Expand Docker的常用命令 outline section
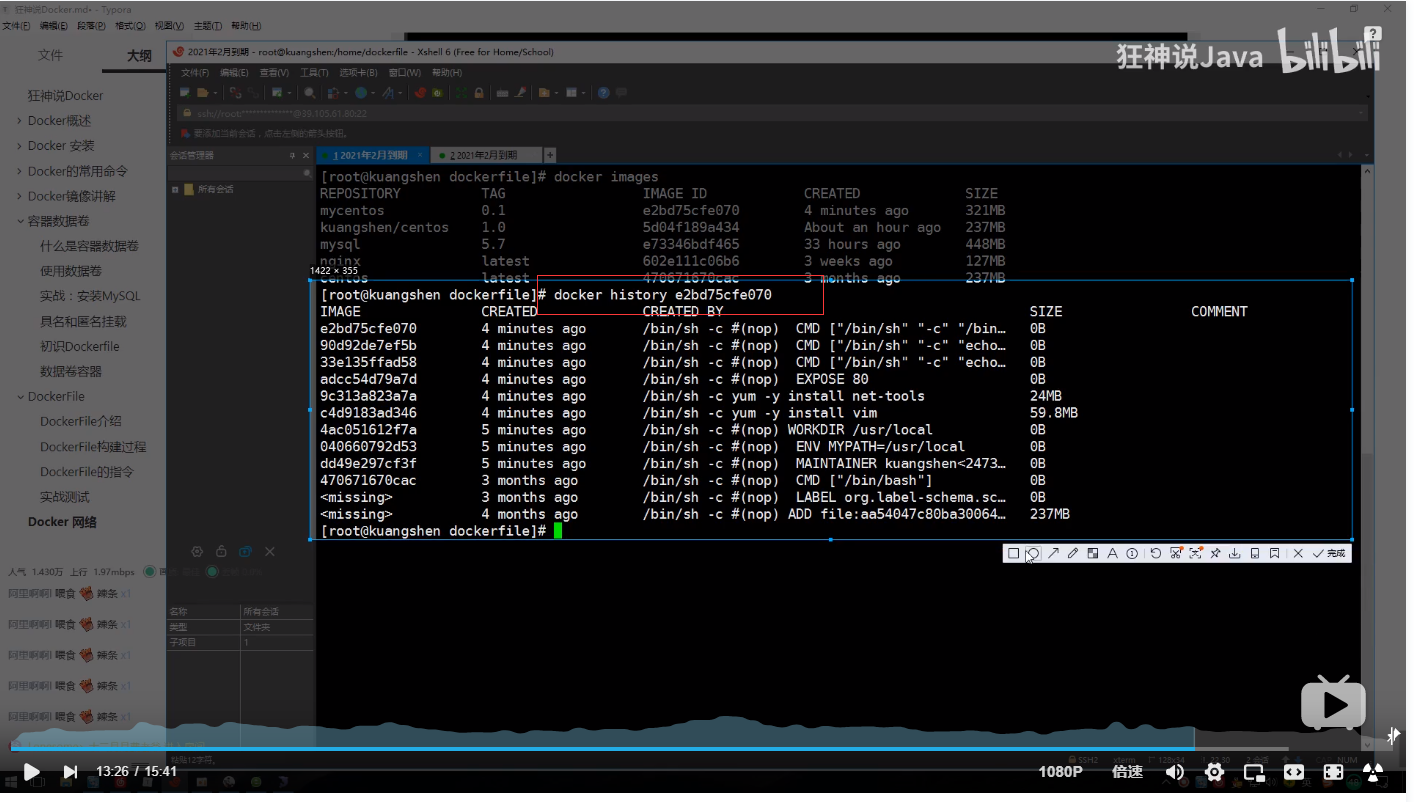The height and width of the screenshot is (802, 1414). pyautogui.click(x=20, y=171)
